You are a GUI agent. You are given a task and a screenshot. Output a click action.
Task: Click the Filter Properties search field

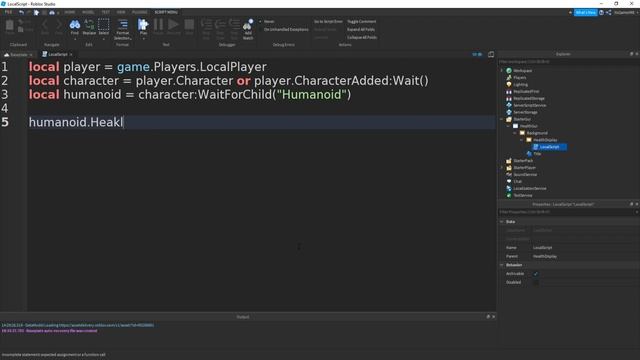point(567,212)
